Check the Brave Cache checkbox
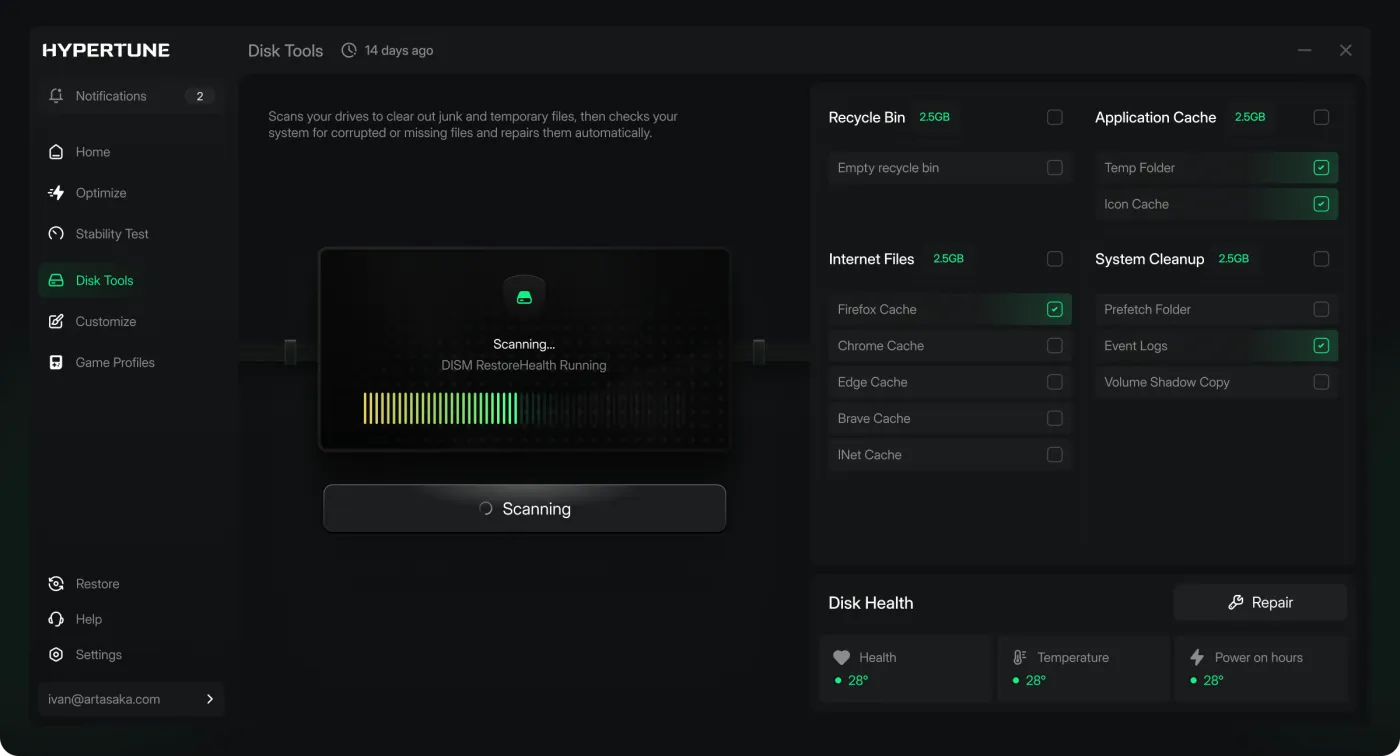Screen dimensions: 1400x756 (1055, 418)
